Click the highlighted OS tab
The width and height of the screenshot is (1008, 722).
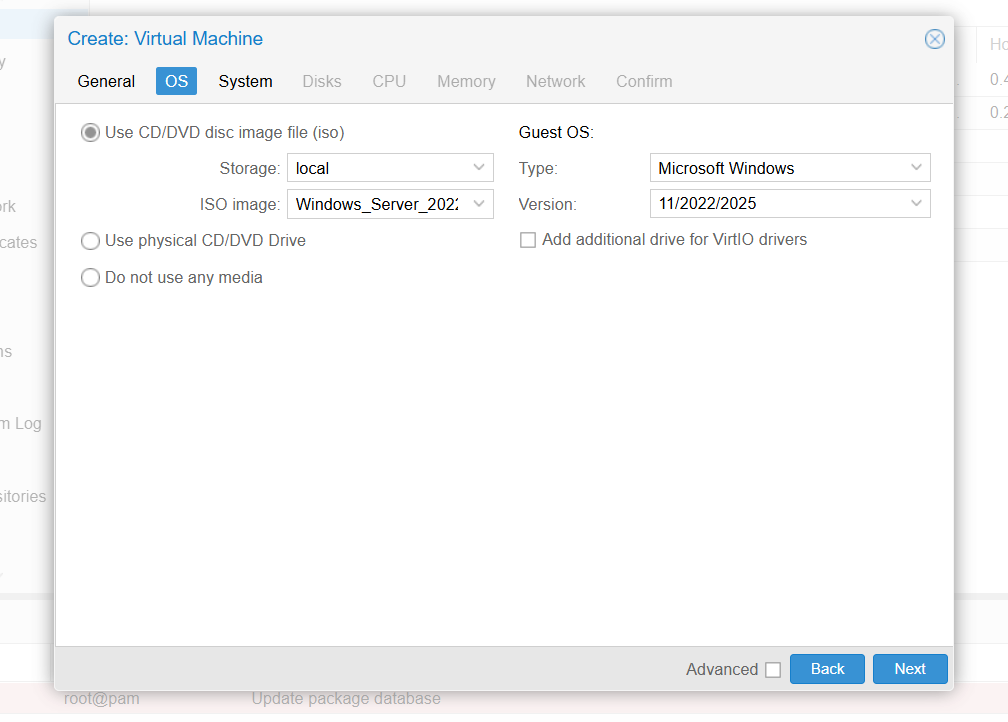point(176,81)
